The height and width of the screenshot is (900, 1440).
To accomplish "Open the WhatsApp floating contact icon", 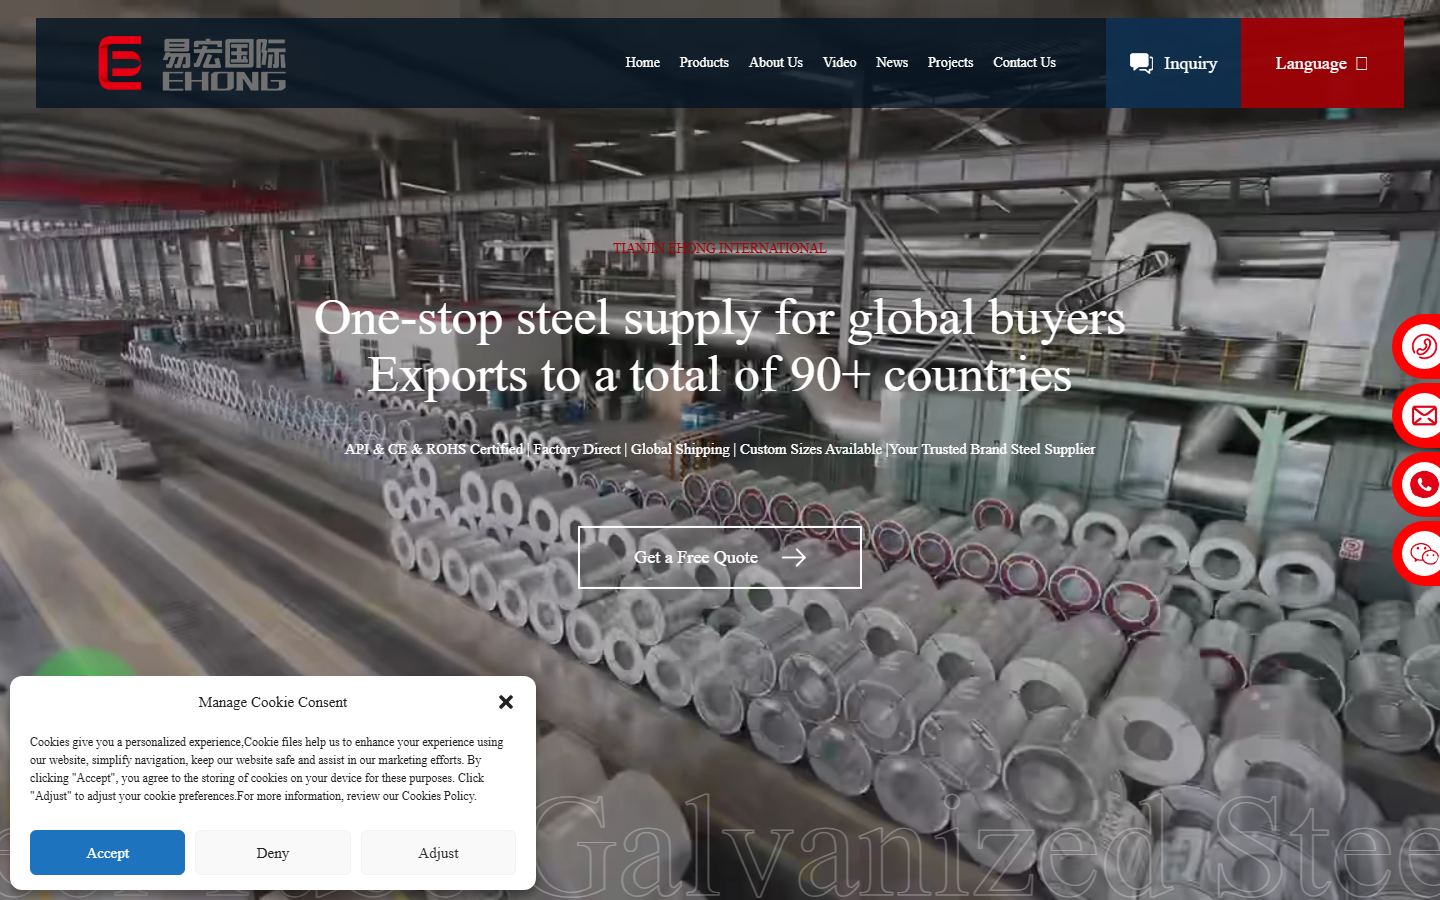I will (x=1422, y=346).
